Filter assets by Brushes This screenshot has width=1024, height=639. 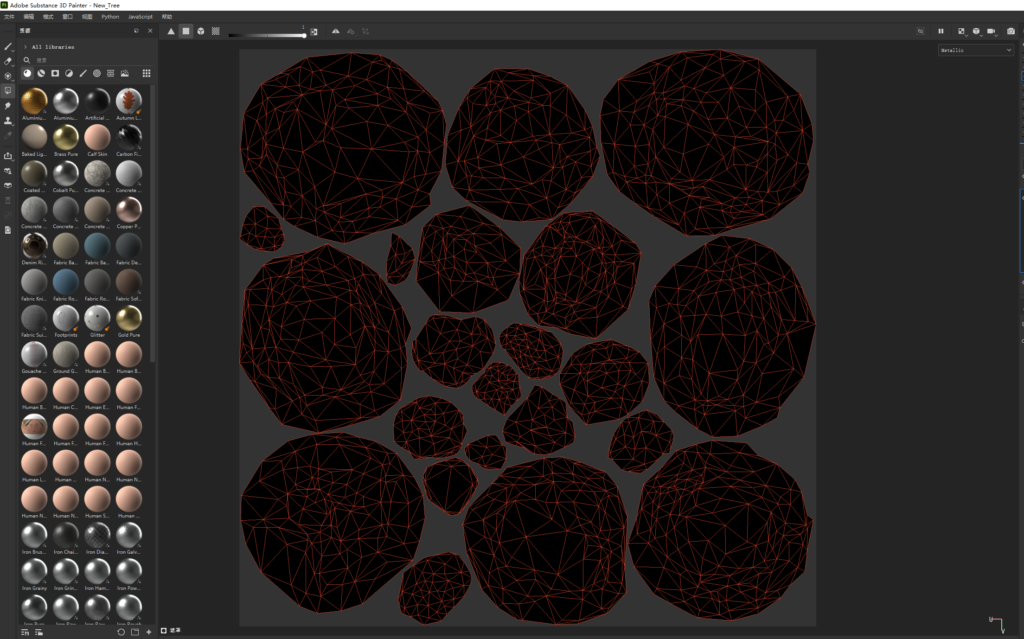click(83, 73)
